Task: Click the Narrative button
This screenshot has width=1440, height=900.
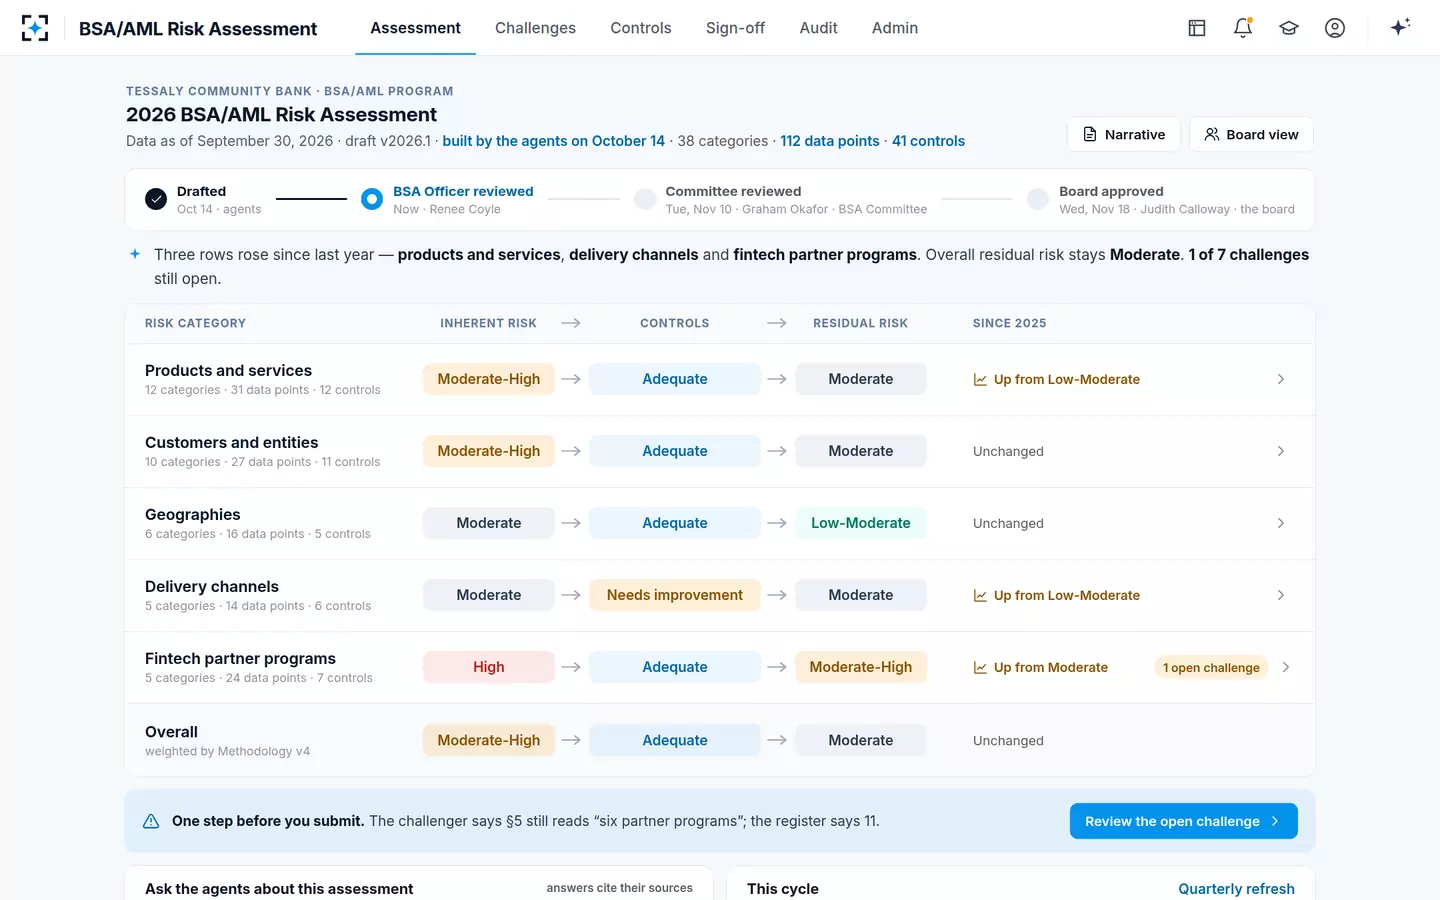Action: tap(1124, 134)
